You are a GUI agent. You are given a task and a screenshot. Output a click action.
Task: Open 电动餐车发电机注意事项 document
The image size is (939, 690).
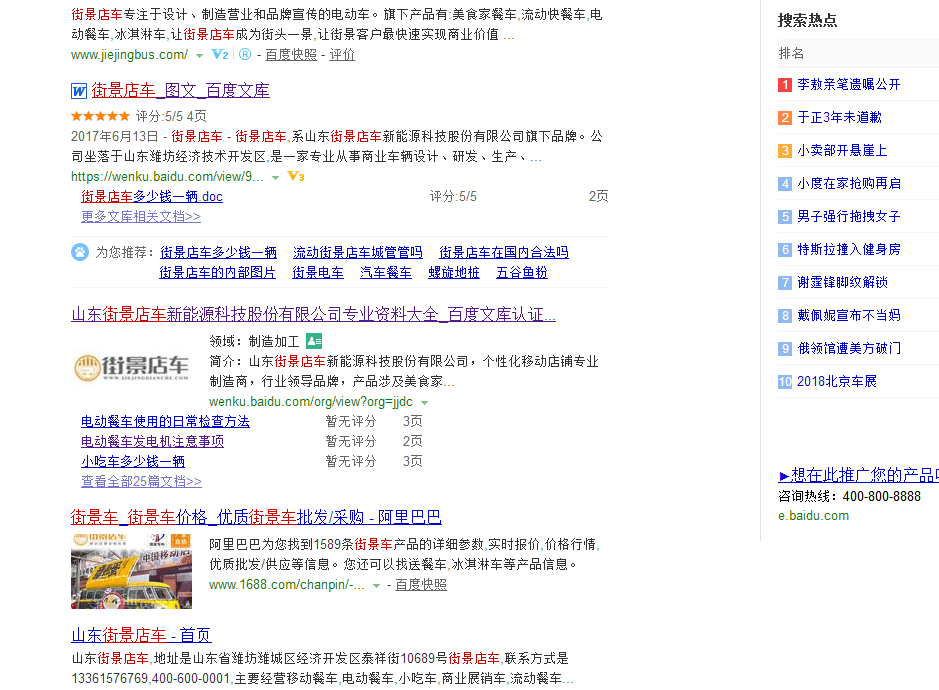pos(152,441)
